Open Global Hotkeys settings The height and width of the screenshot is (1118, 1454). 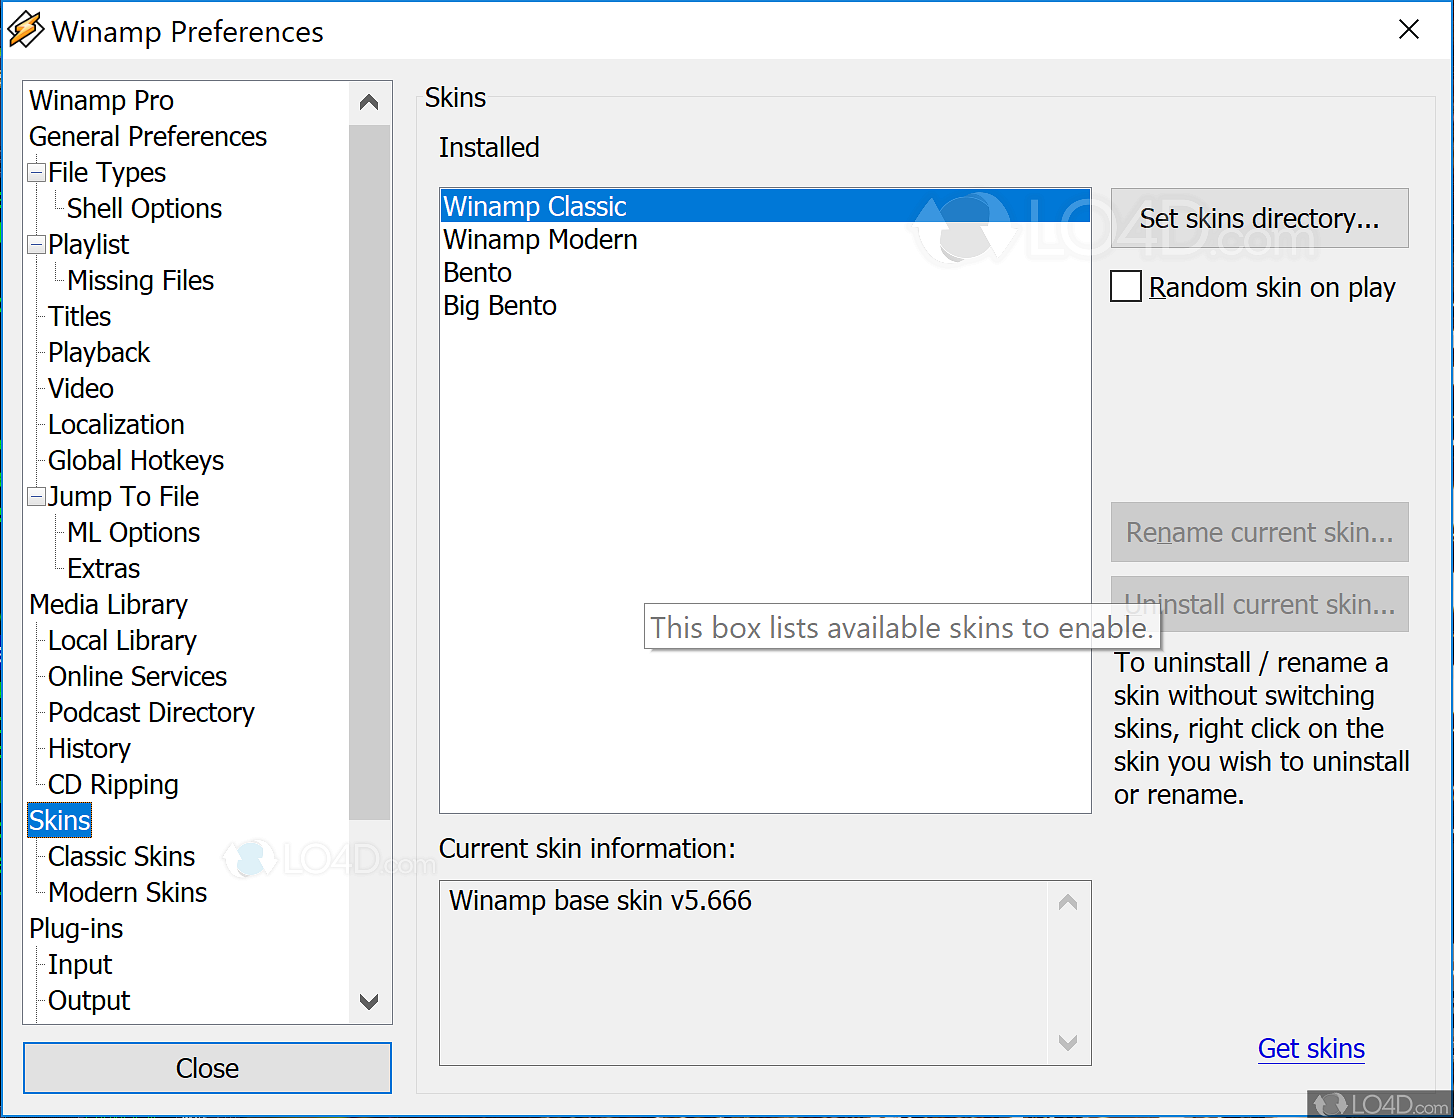click(136, 461)
